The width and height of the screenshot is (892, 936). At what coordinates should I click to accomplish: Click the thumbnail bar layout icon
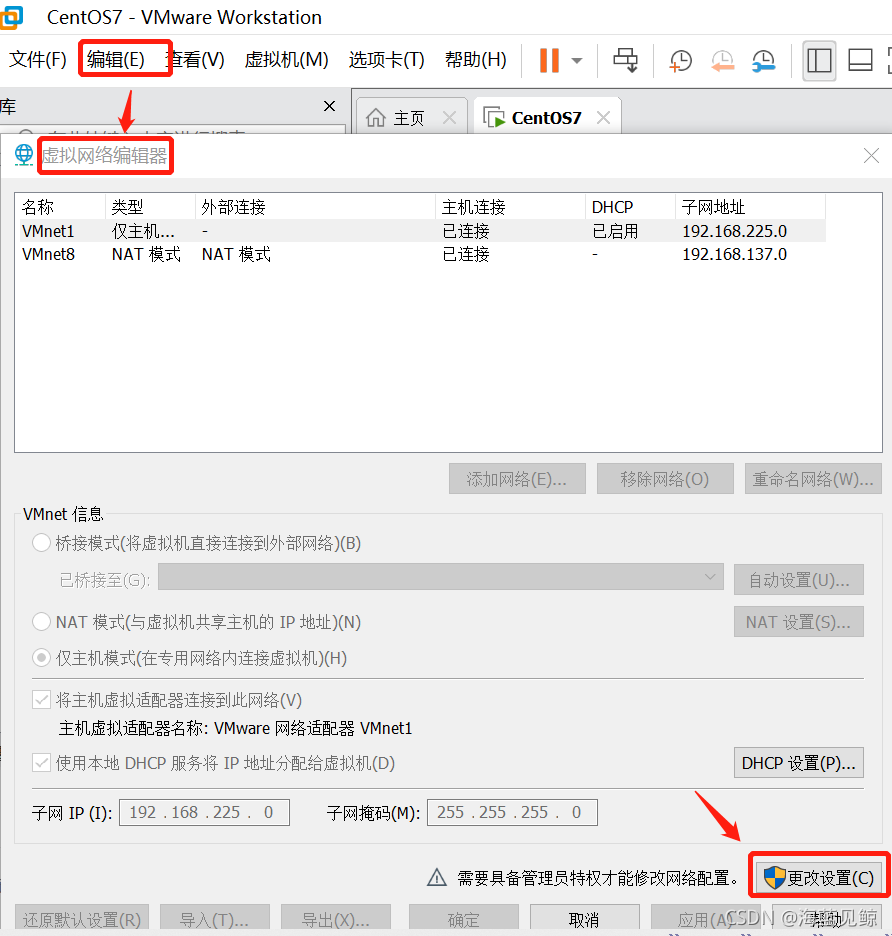(860, 60)
